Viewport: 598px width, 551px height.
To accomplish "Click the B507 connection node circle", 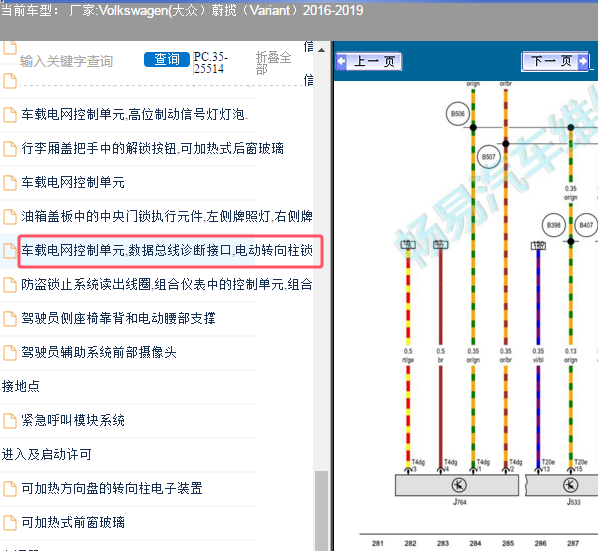I will pyautogui.click(x=489, y=157).
